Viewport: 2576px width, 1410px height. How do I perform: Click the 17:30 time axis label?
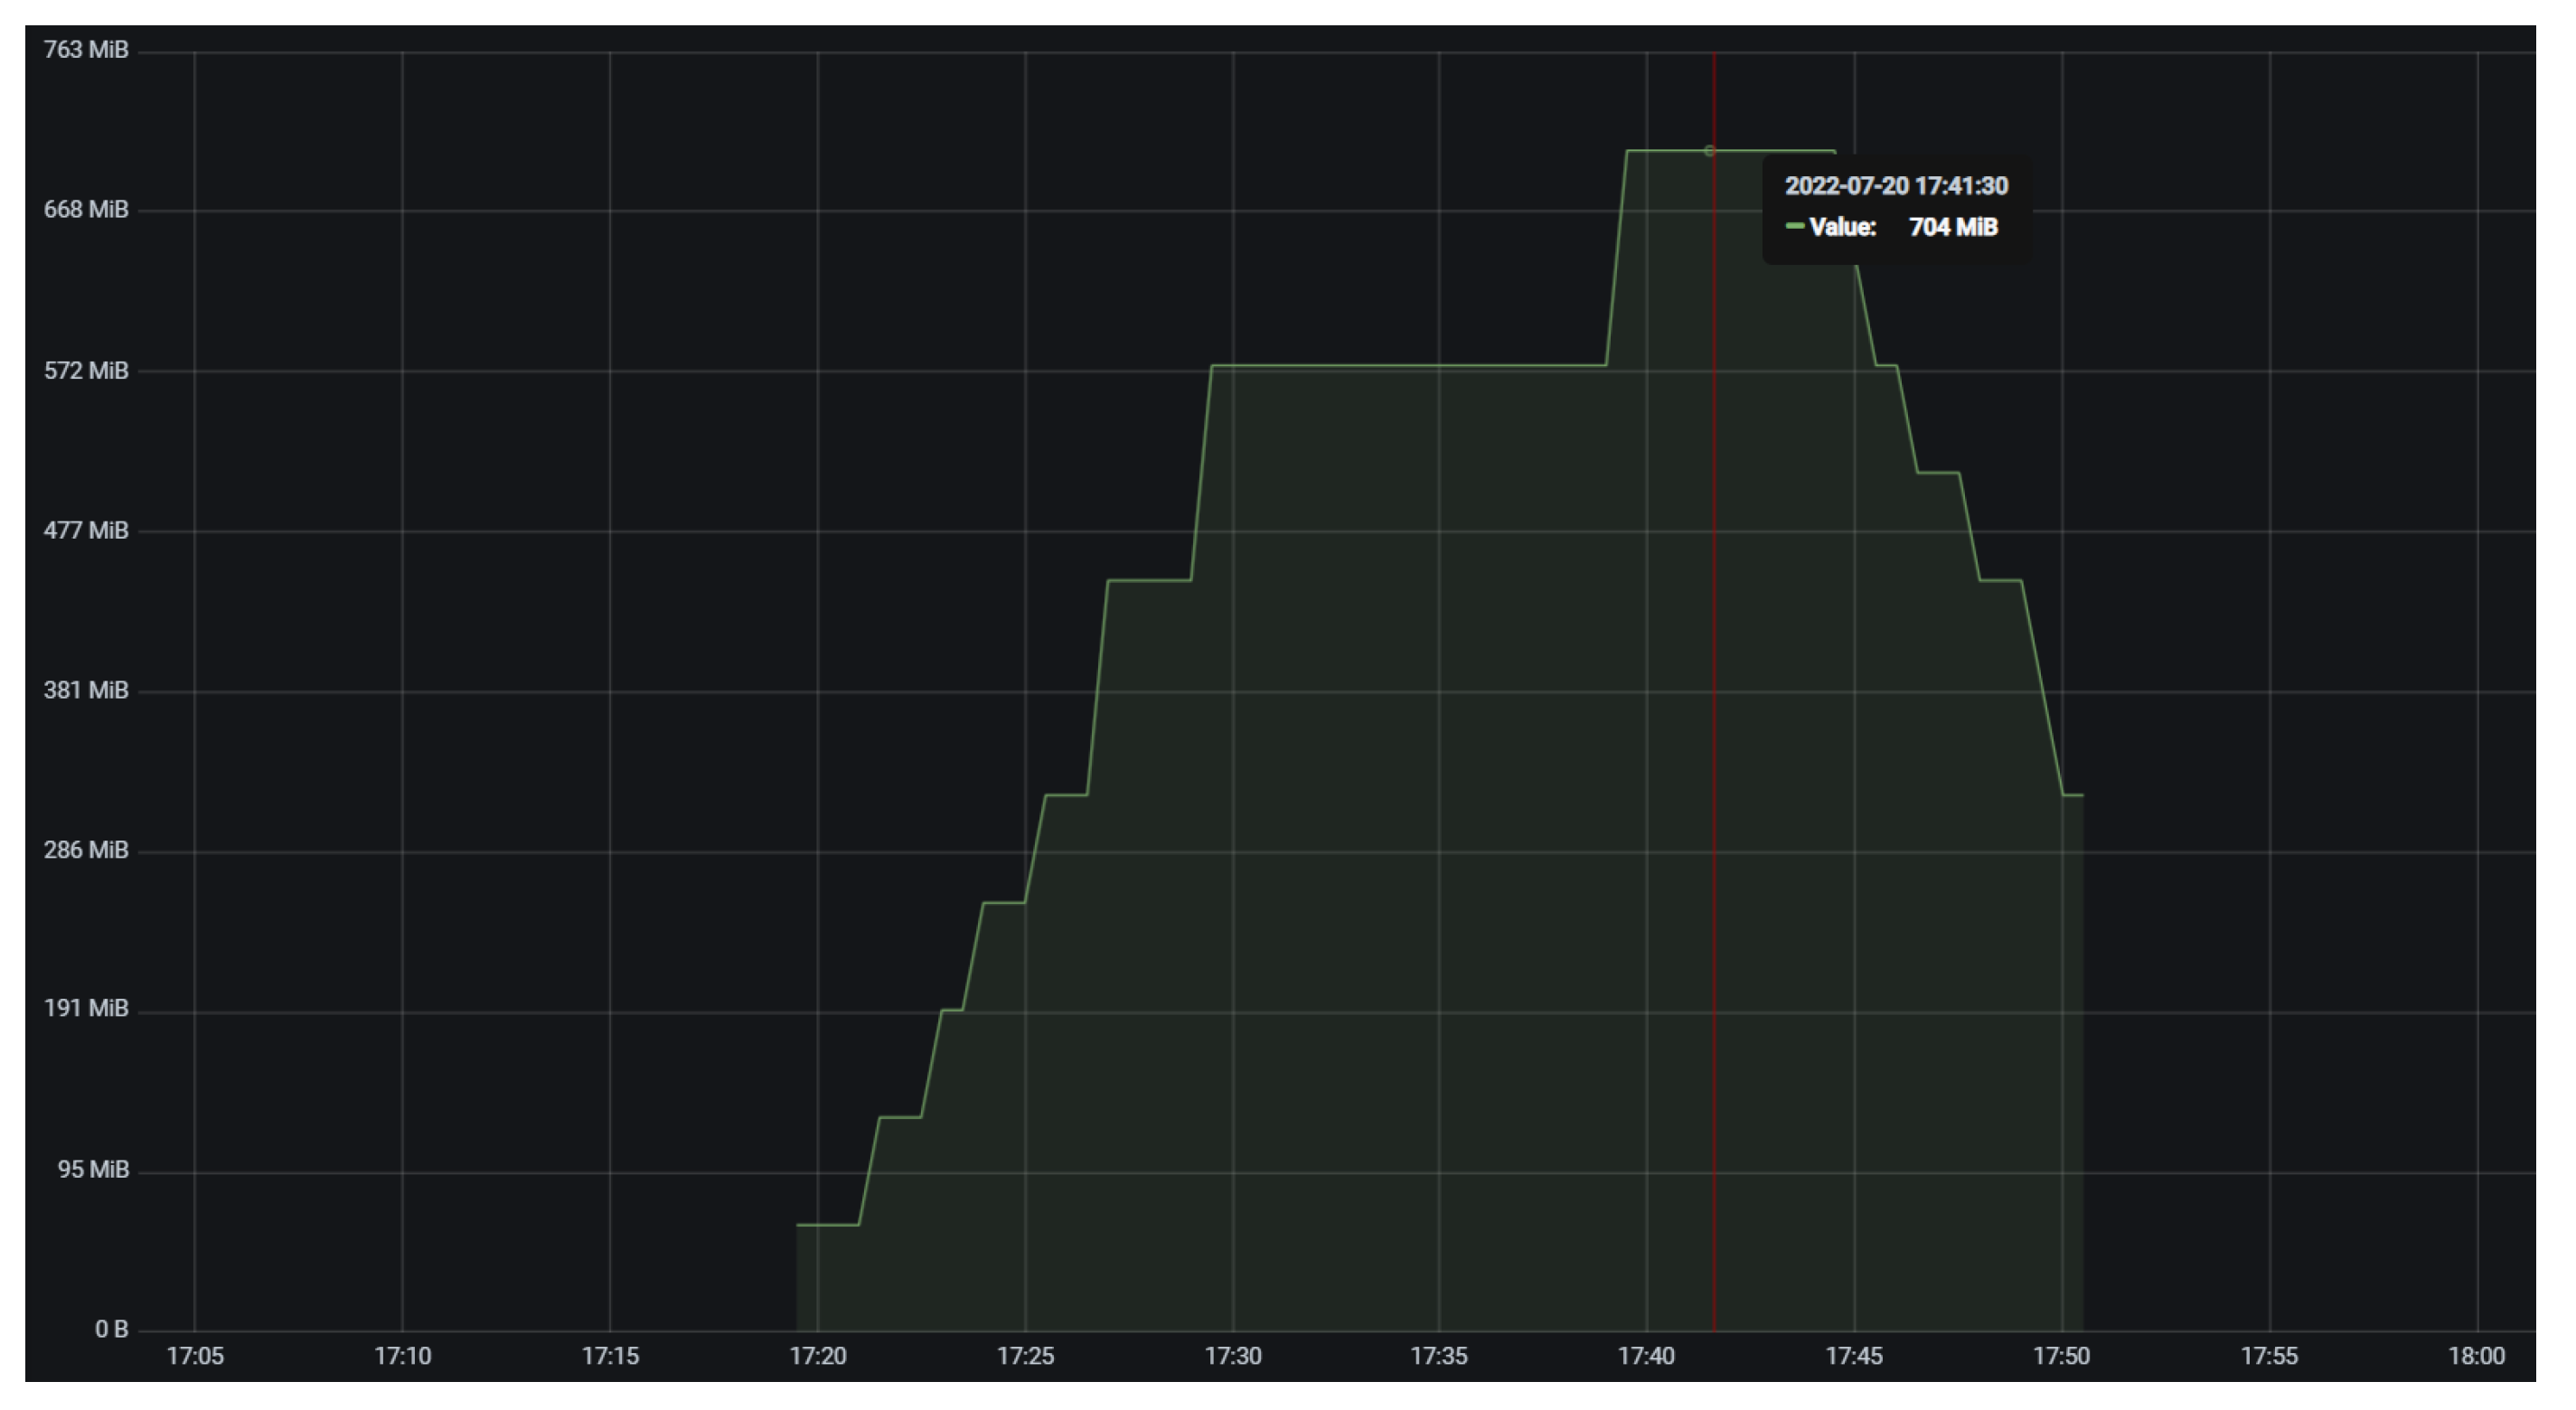pyautogui.click(x=1232, y=1356)
